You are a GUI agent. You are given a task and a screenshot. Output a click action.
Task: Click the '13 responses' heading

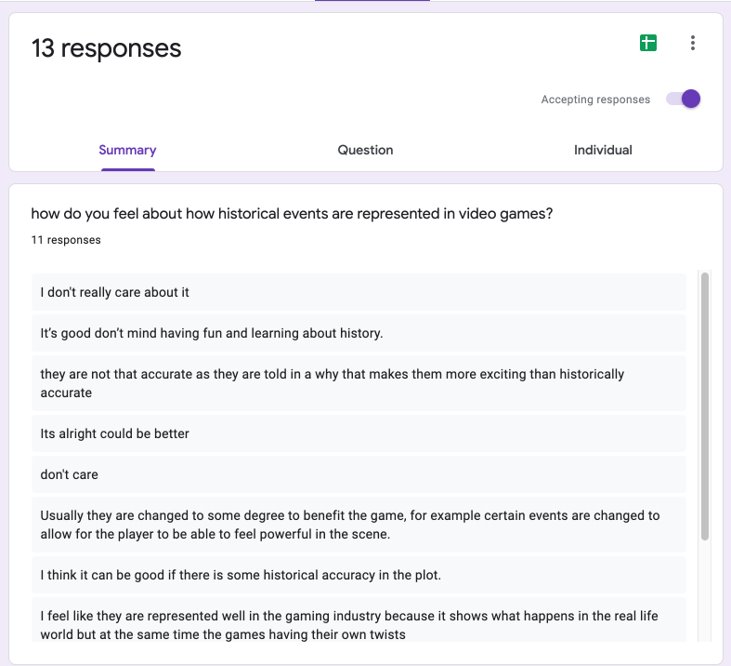click(106, 48)
